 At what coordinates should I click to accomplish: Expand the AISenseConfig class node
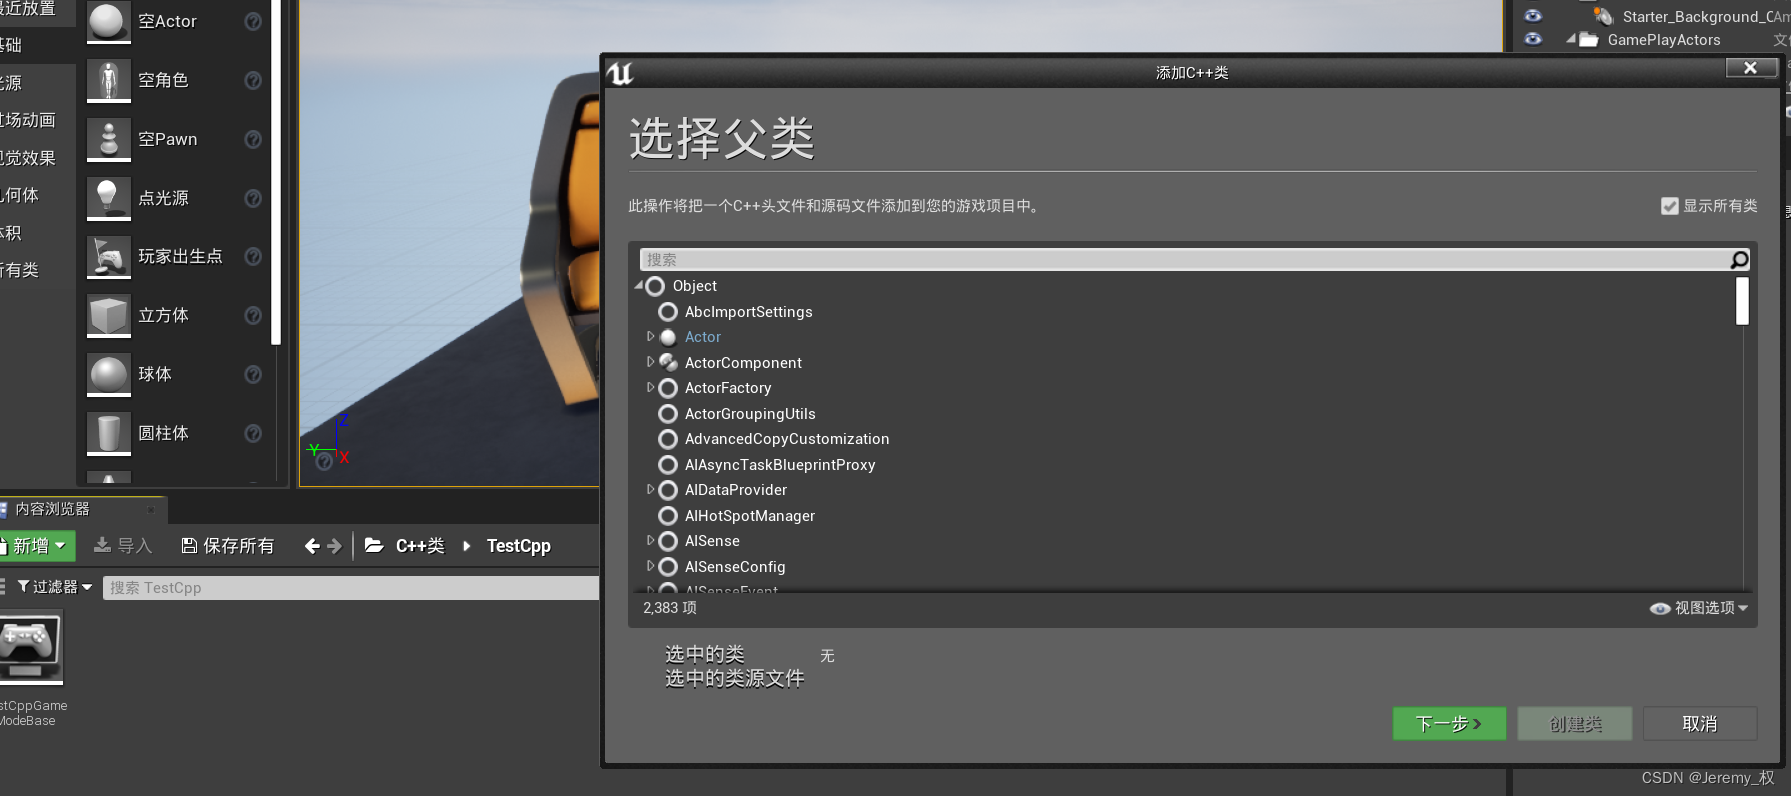pos(651,566)
